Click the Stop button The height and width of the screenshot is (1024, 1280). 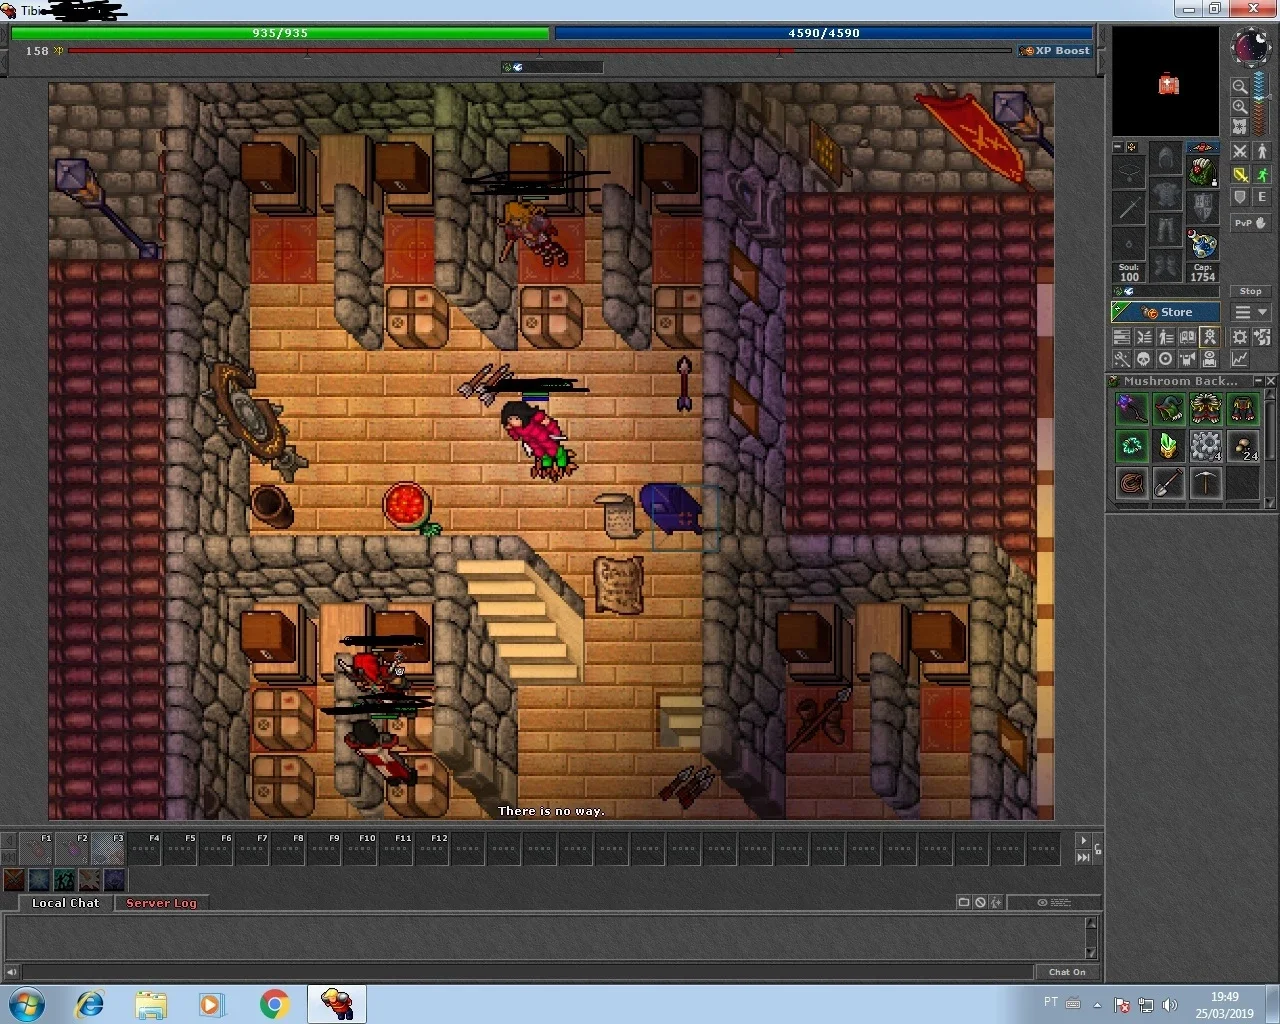point(1250,291)
